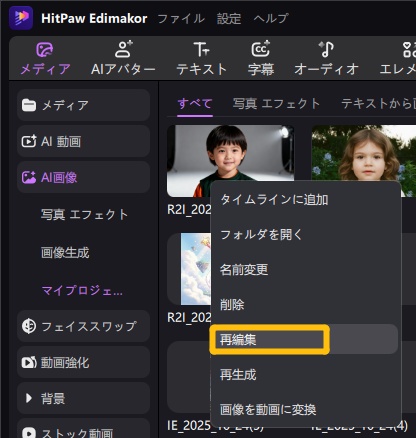Viewport: 416px width, 438px height.
Task: Select マイプロジェ... in the sidebar
Action: tap(82, 291)
